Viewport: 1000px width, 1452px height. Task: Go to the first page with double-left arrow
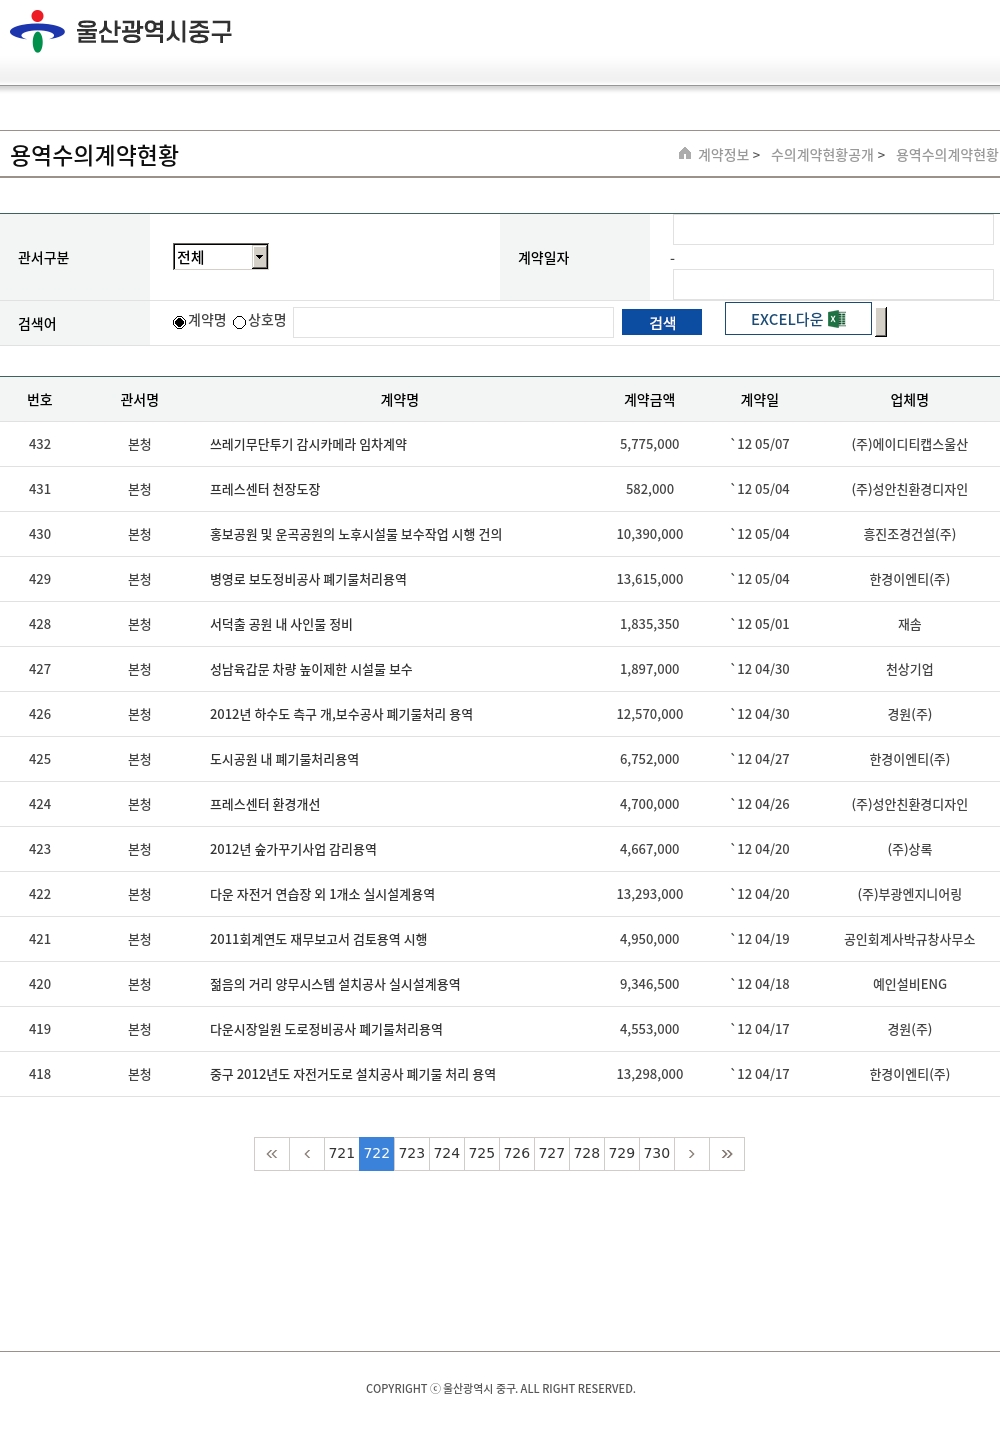coord(272,1154)
